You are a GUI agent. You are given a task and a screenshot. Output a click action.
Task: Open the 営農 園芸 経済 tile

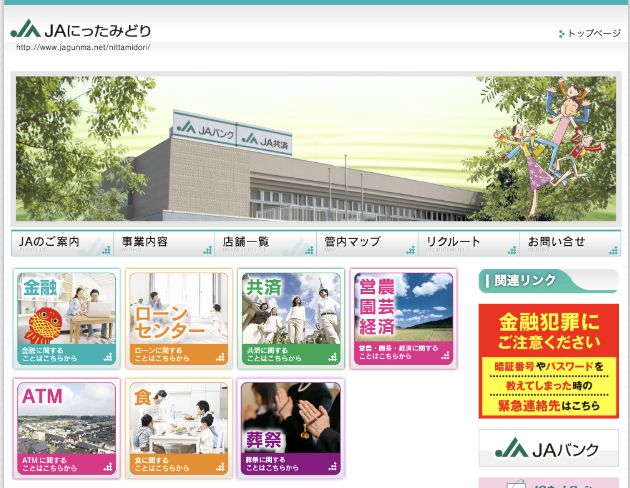404,318
